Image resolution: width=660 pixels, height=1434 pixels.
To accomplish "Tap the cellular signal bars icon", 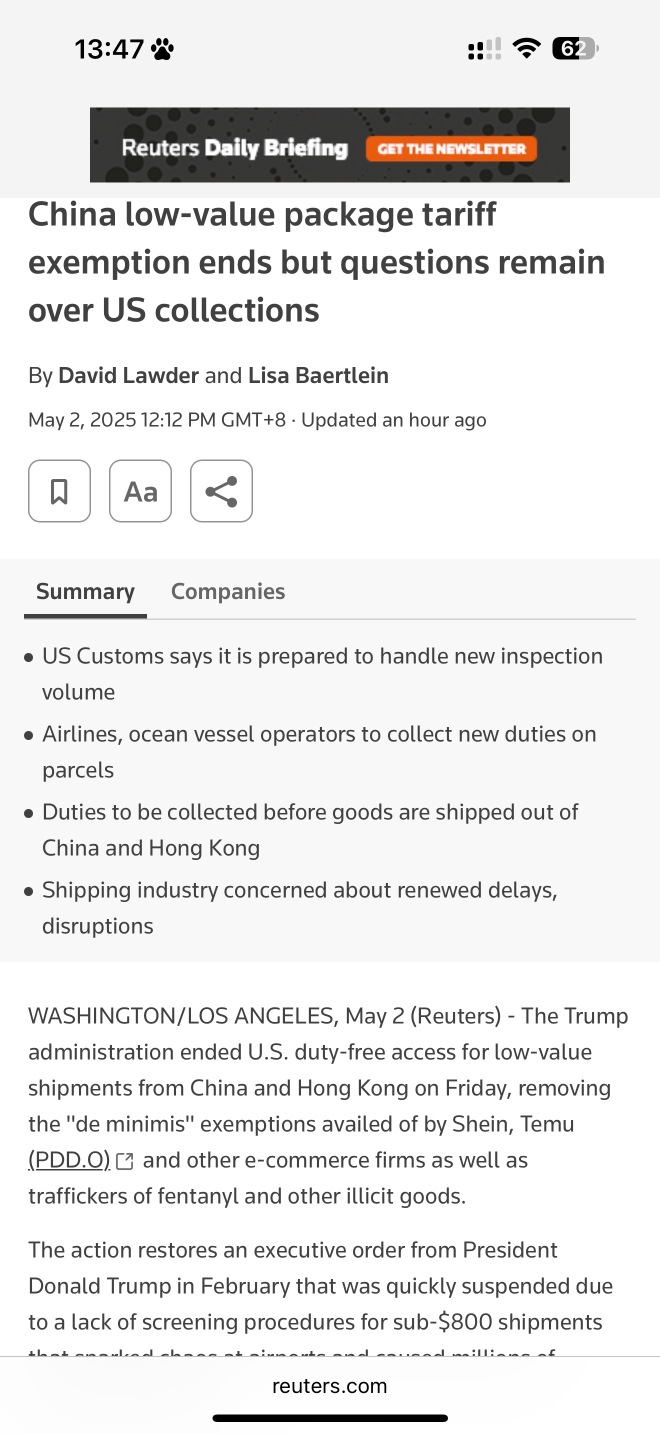I will tap(485, 49).
